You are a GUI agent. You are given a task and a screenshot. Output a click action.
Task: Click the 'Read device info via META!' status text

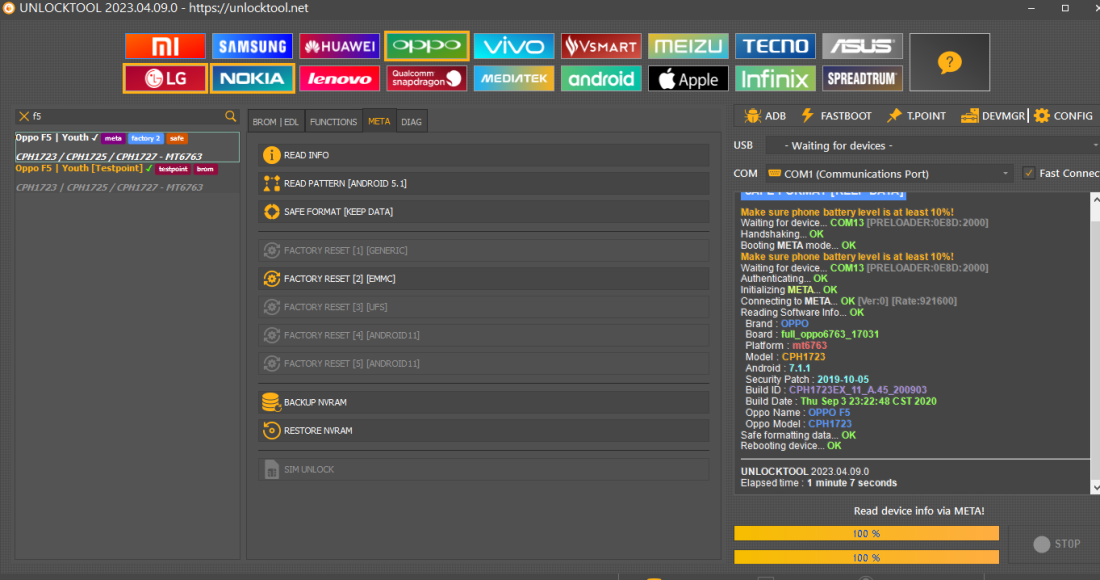tap(919, 511)
